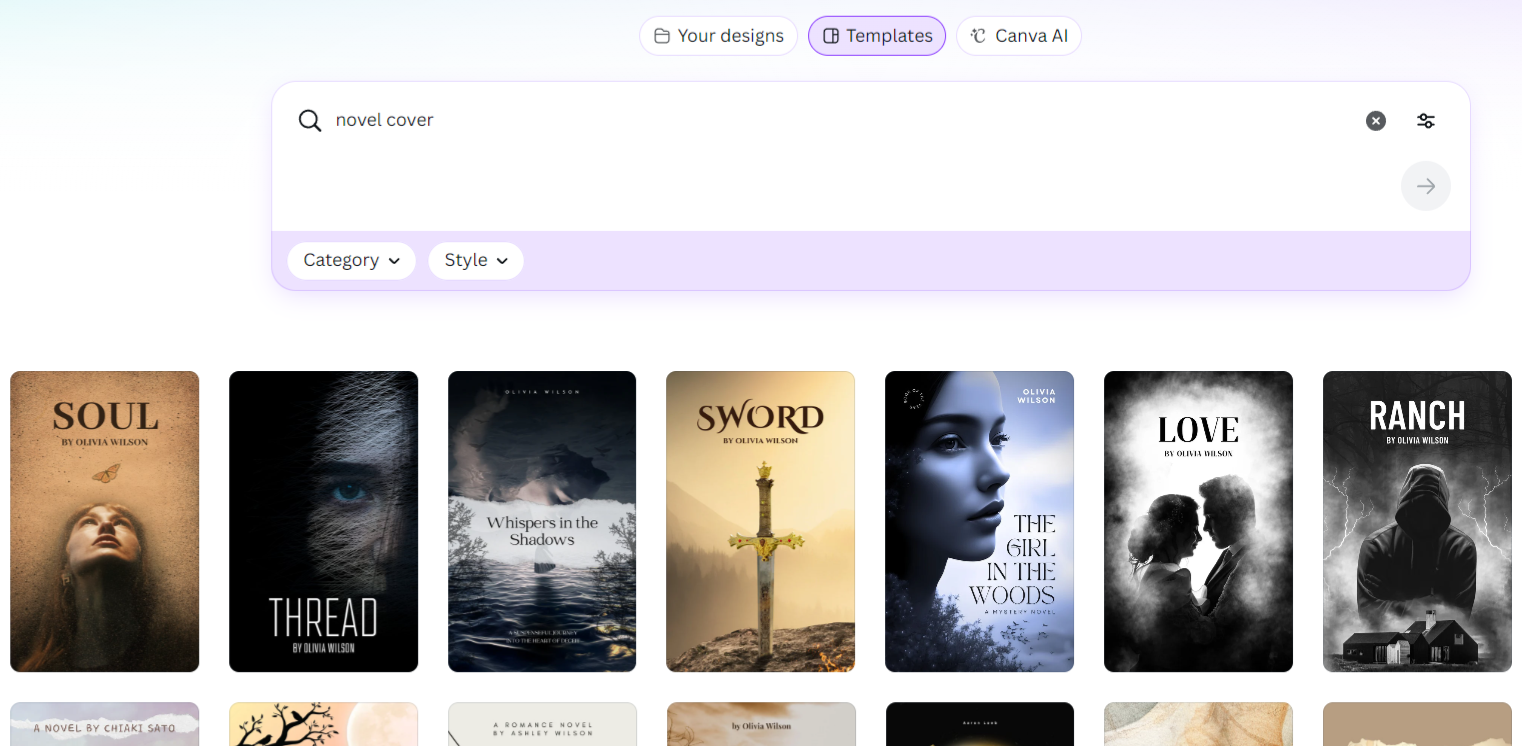Open the THREAD cover template
The image size is (1522, 746).
click(323, 521)
